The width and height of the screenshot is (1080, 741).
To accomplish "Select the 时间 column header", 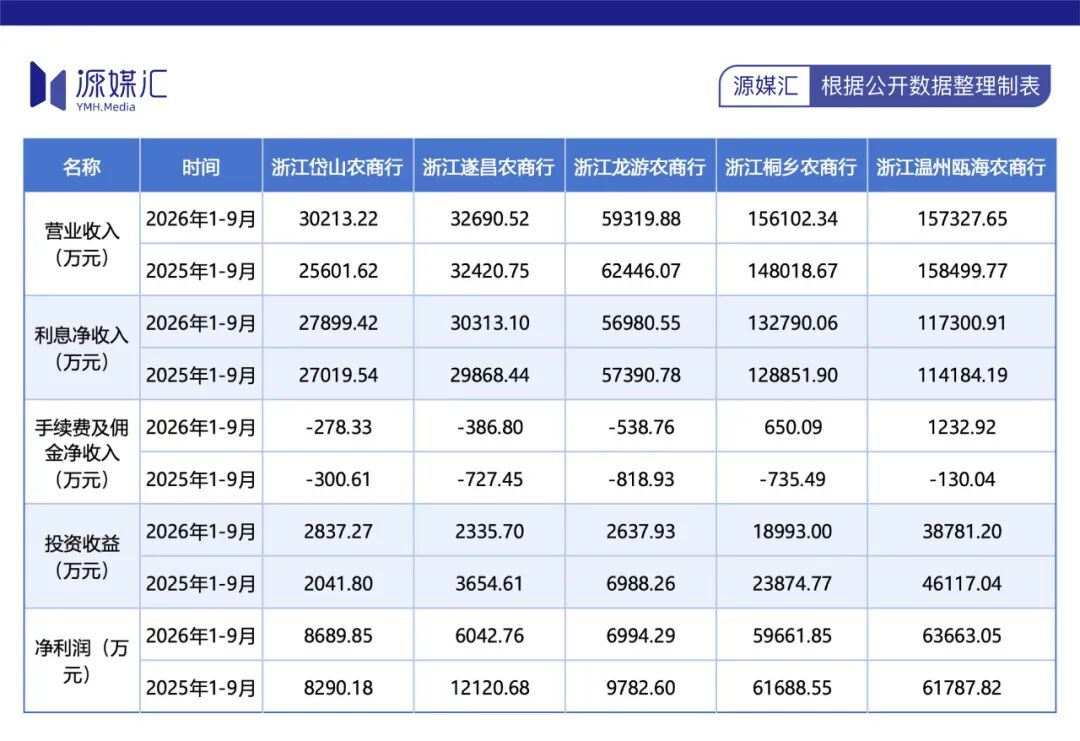I will pos(201,167).
